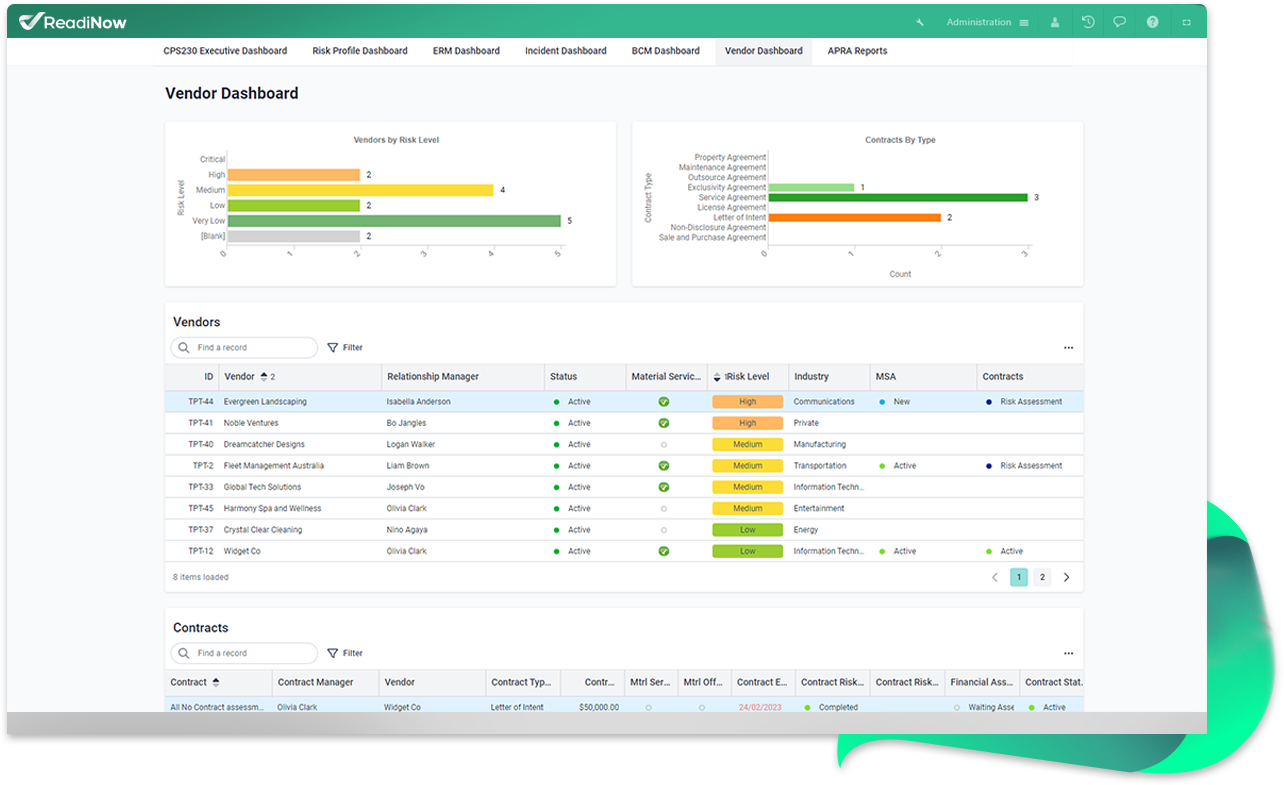
Task: Sort by the Risk Level column arrows
Action: pos(717,377)
